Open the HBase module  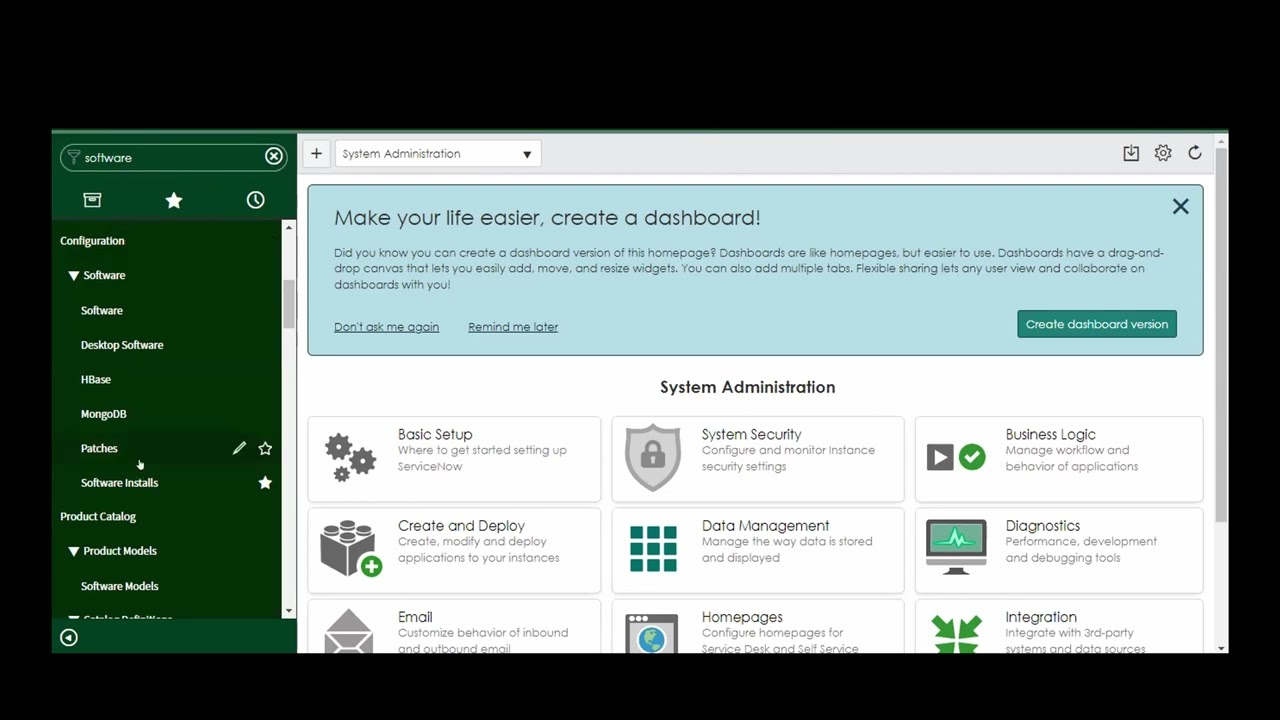point(96,380)
